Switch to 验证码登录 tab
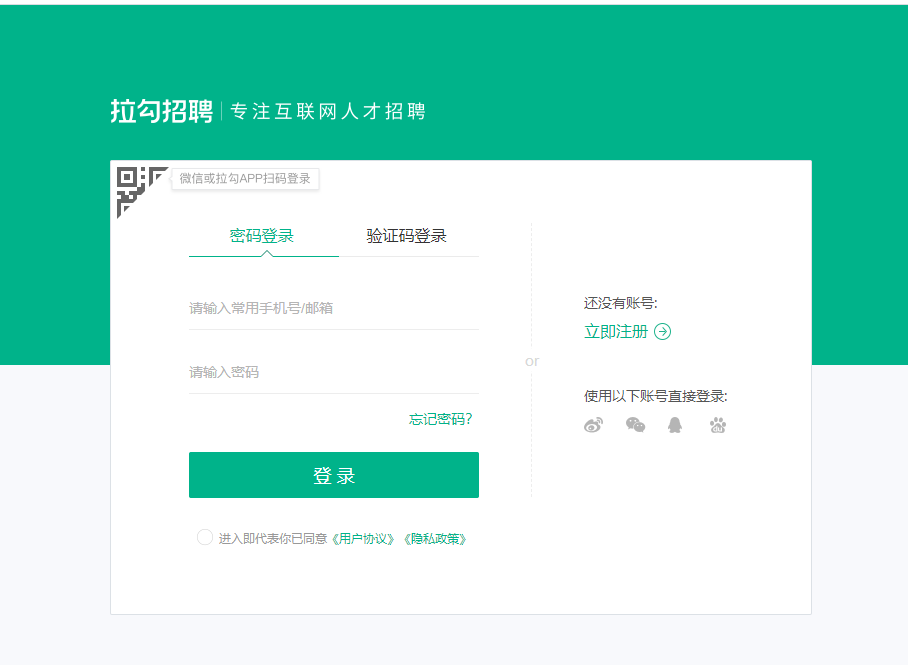This screenshot has width=908, height=665. point(407,236)
